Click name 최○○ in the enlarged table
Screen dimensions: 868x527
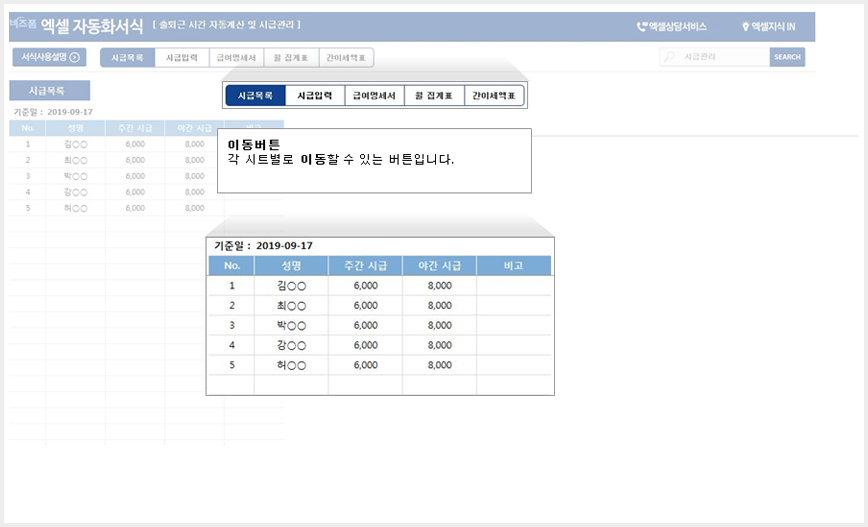point(292,306)
